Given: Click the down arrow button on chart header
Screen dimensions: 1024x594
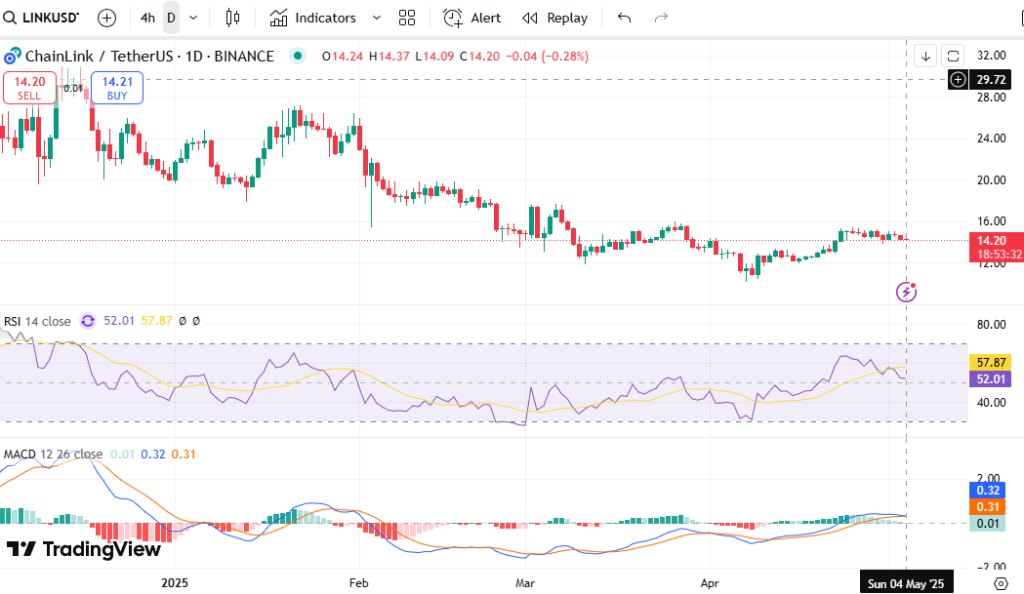Looking at the screenshot, I should pos(925,56).
